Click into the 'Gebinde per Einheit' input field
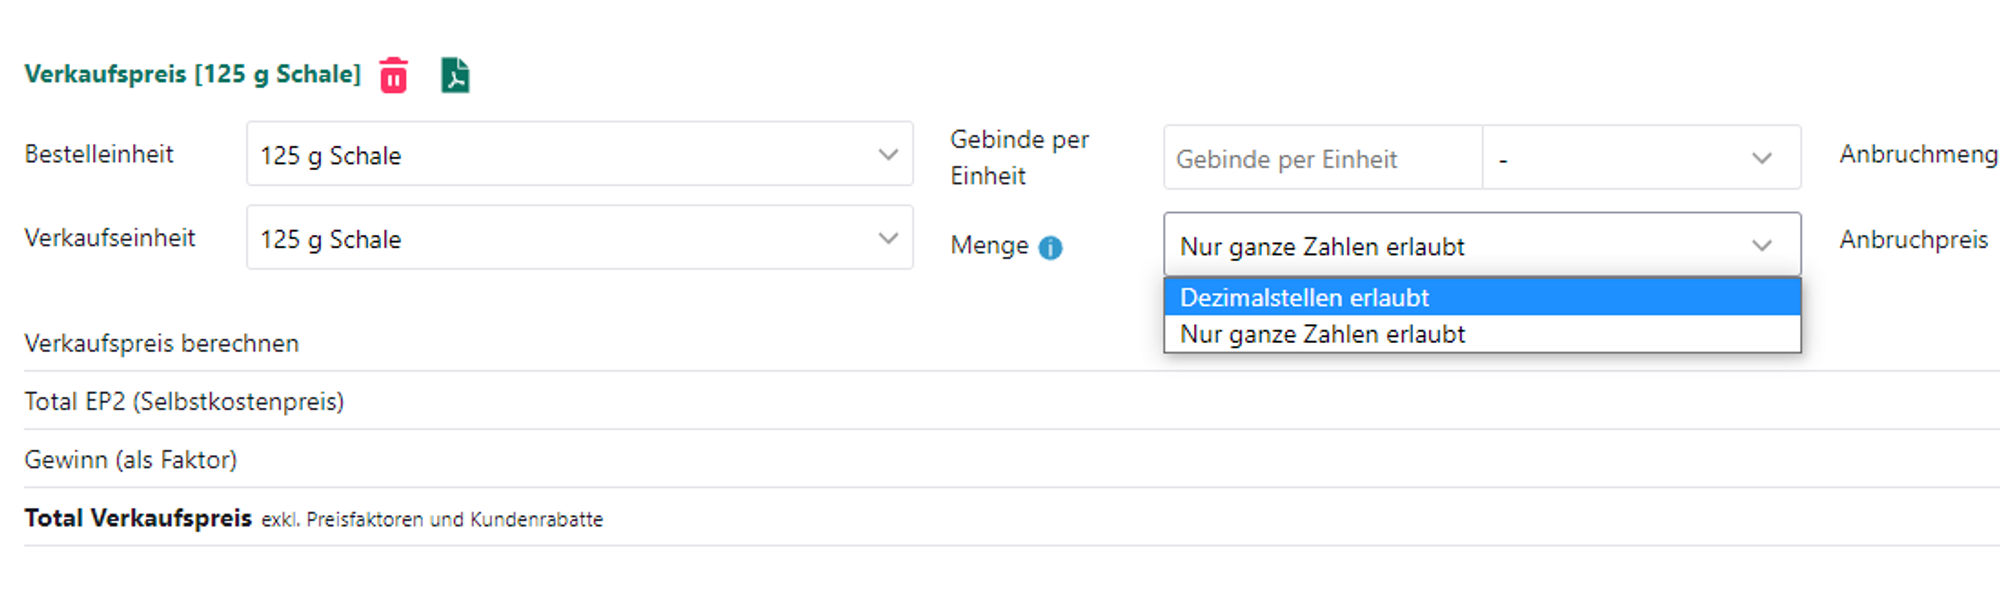 pyautogui.click(x=1322, y=158)
